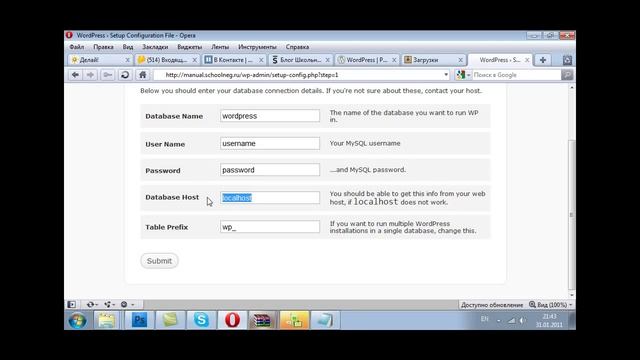
Task: Open the Вид menu
Action: pyautogui.click(x=128, y=47)
